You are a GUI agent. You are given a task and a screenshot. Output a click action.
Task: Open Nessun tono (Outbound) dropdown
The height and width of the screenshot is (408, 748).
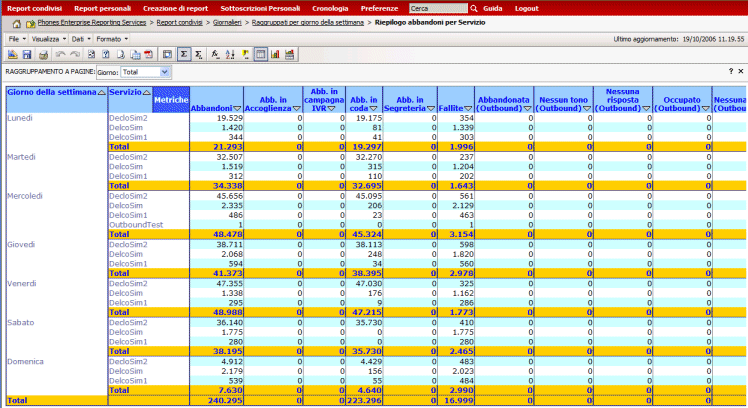587,109
